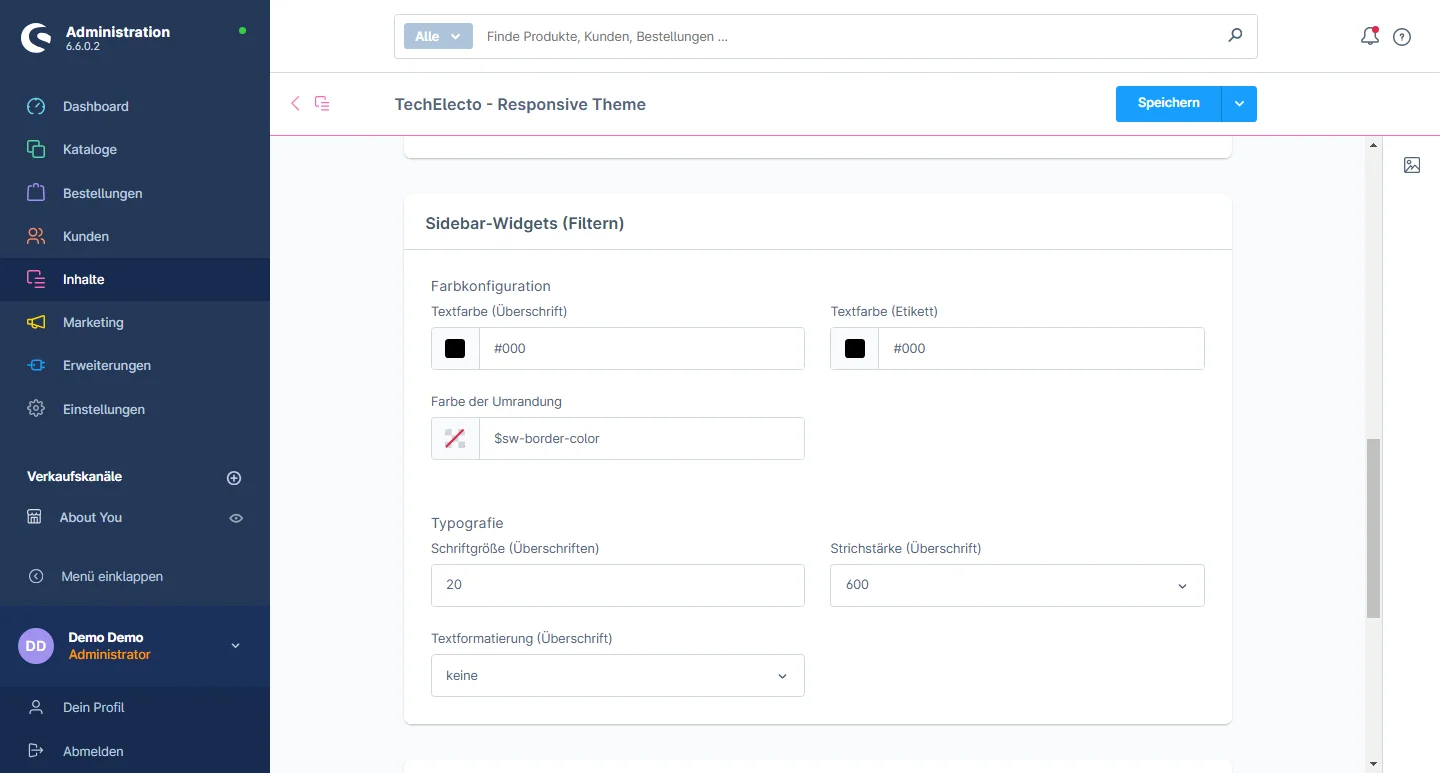Open the Kataloge menu item

point(90,149)
